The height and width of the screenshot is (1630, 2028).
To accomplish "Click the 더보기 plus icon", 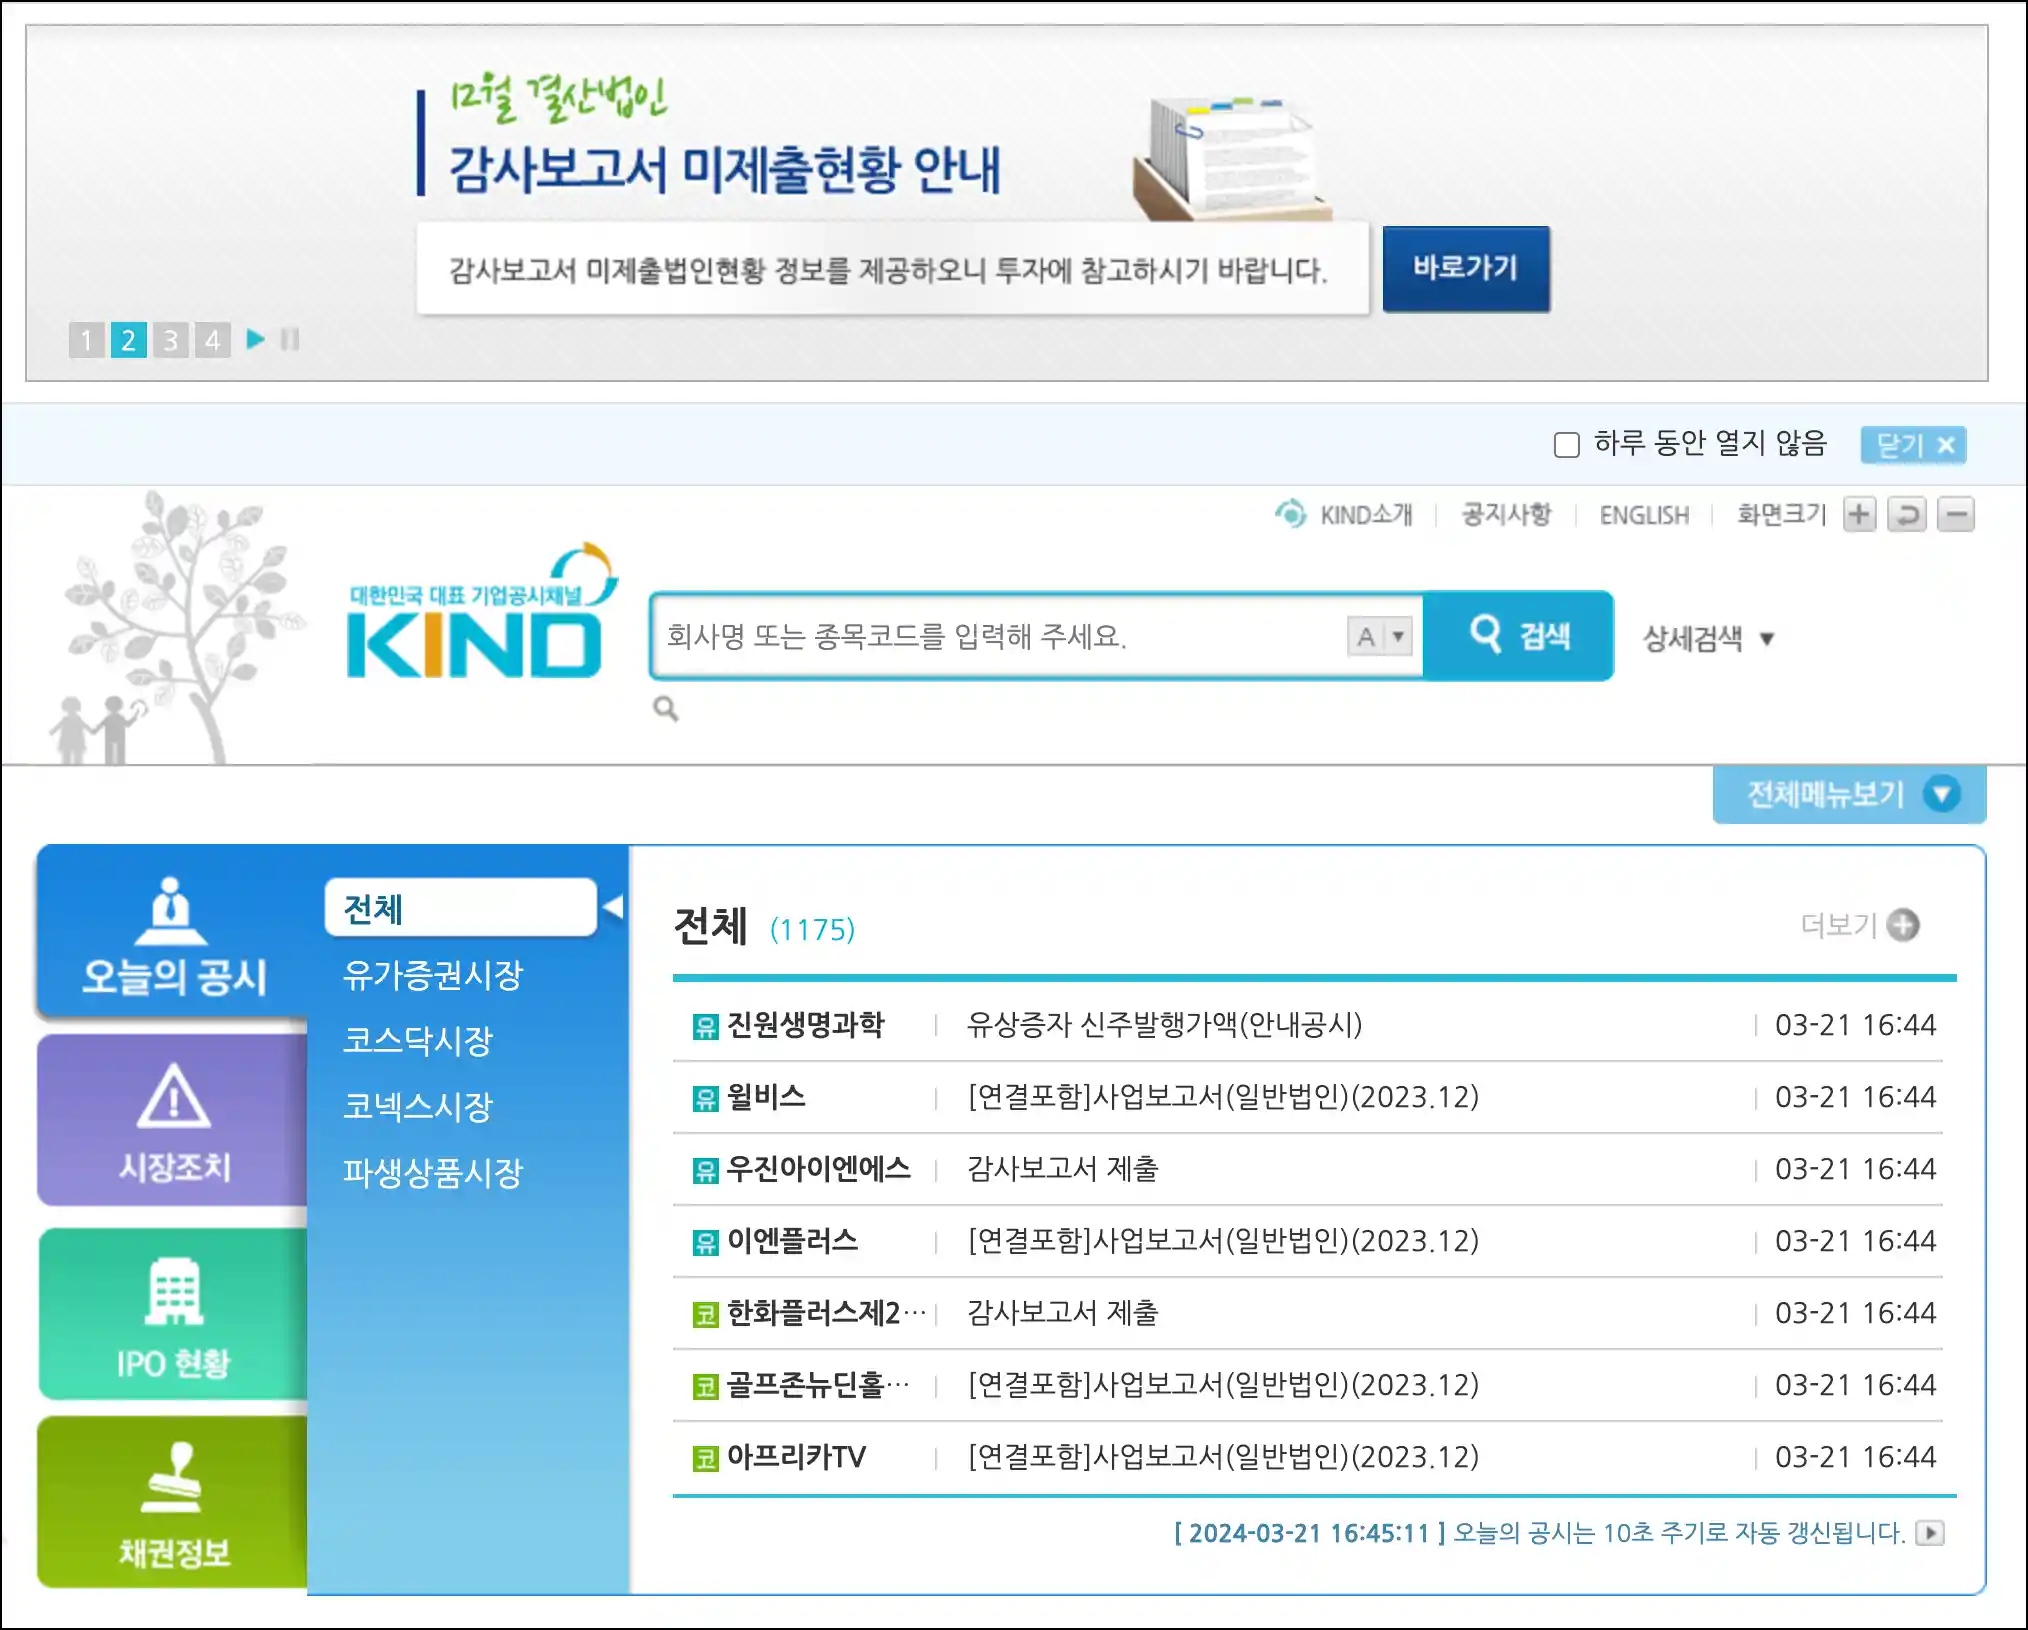I will click(x=1903, y=925).
